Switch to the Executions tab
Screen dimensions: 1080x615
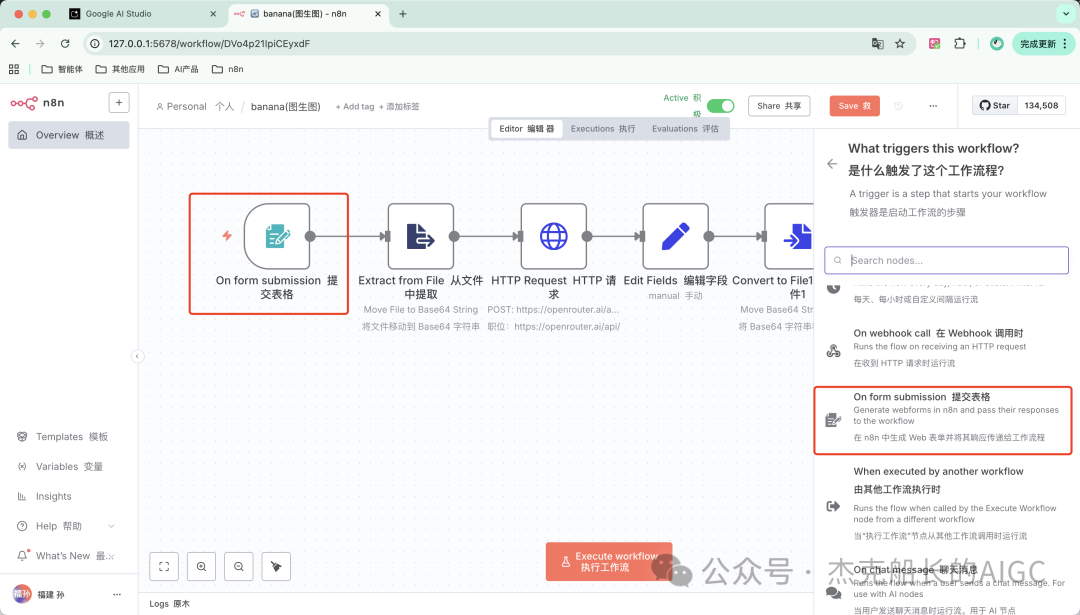(603, 129)
